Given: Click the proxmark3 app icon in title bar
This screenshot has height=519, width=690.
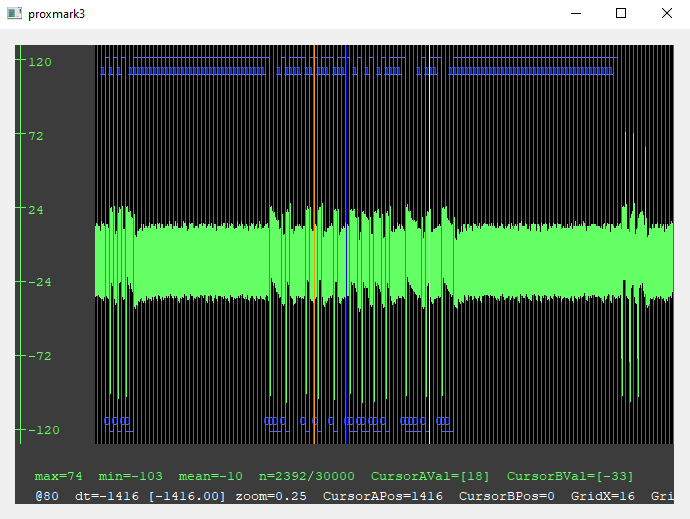Looking at the screenshot, I should coord(13,14).
